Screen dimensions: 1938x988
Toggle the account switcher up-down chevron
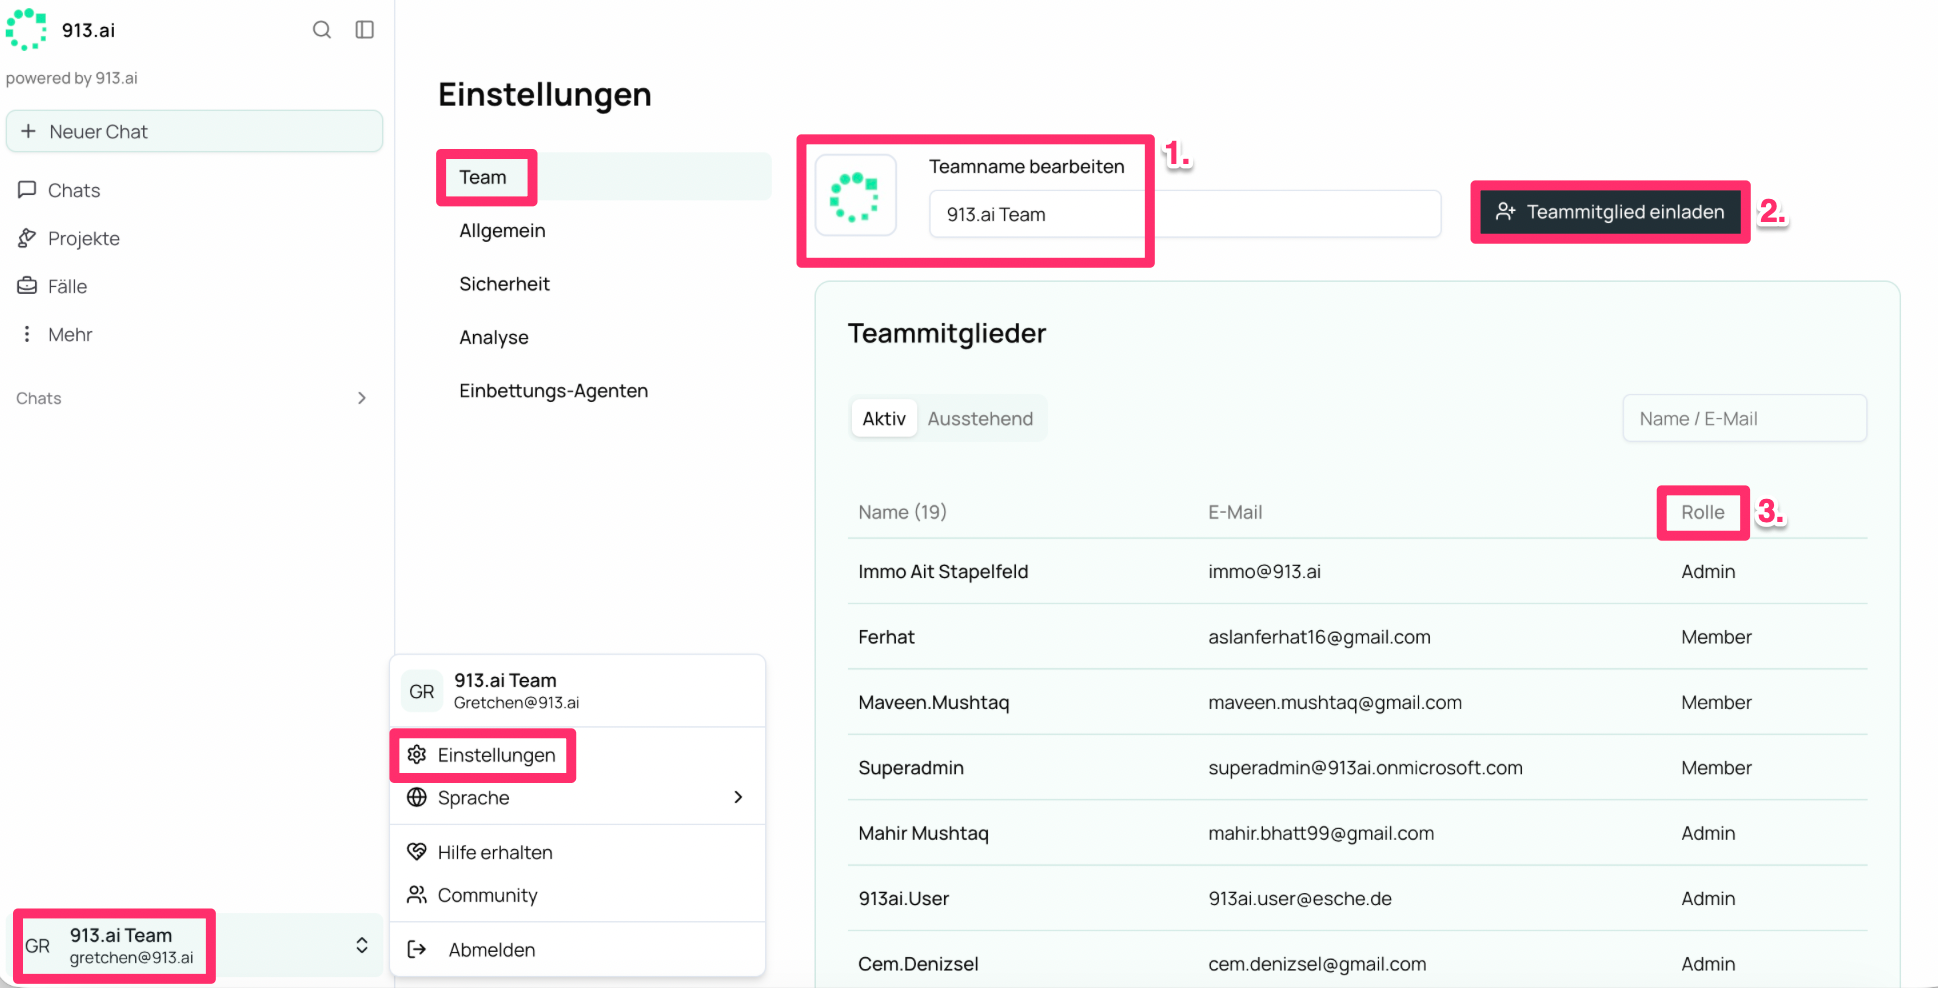(362, 946)
